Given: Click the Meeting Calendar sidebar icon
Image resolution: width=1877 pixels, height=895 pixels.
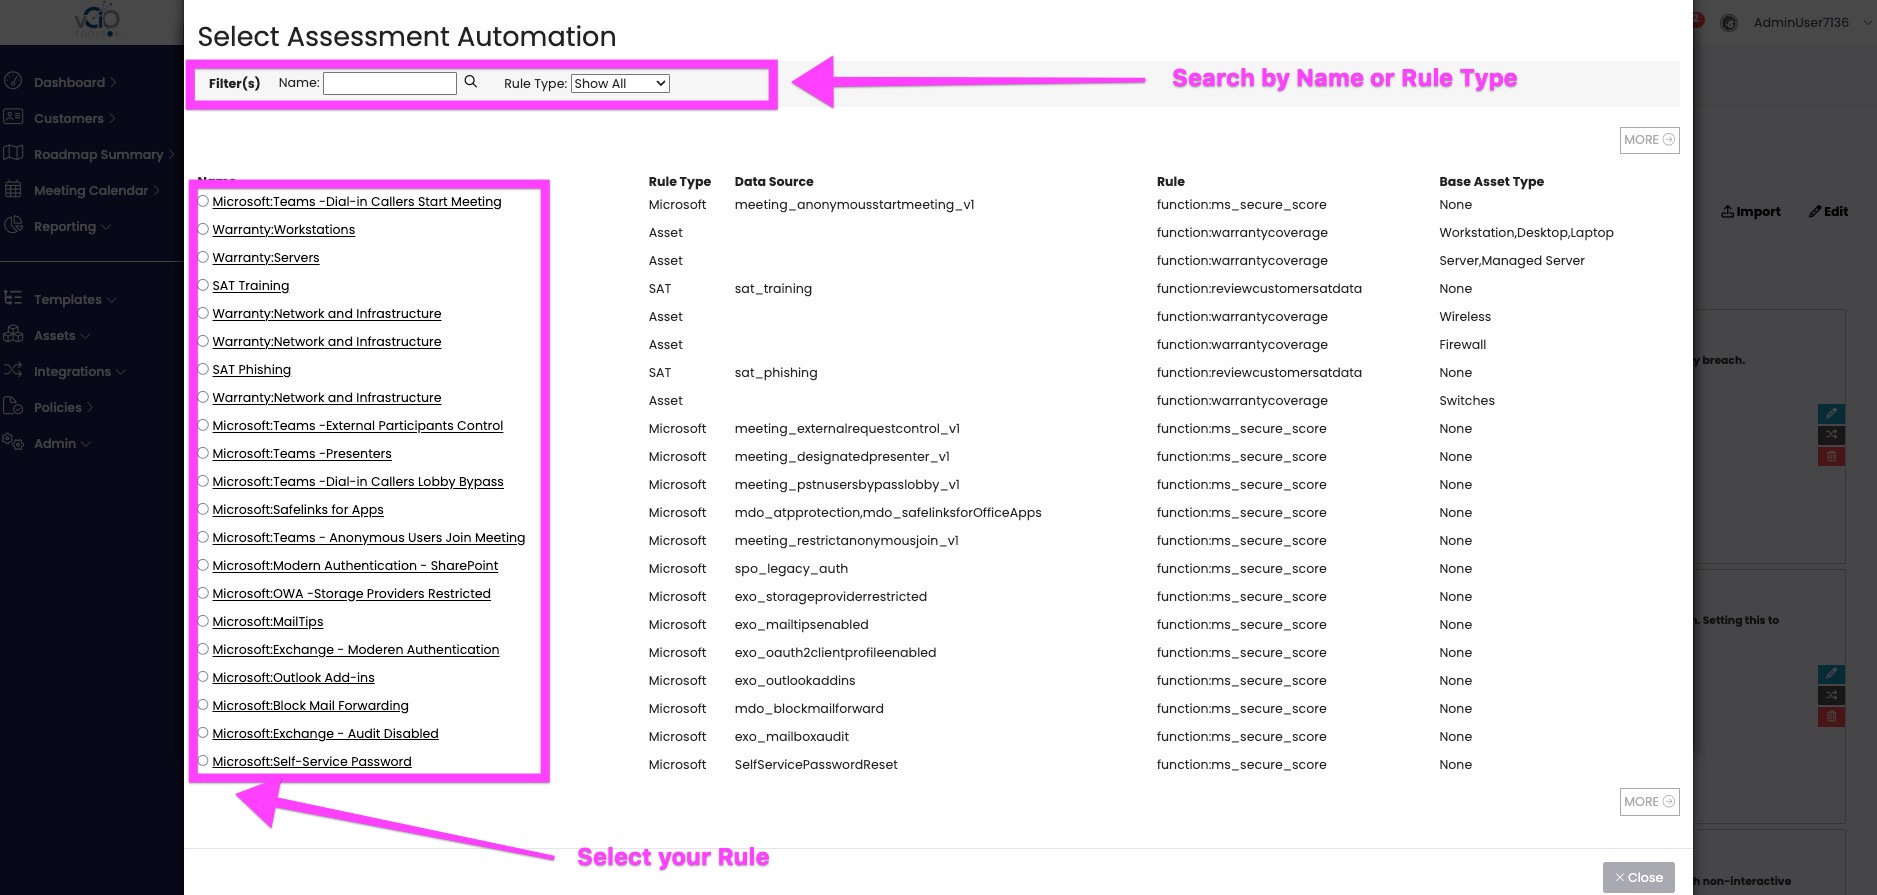Looking at the screenshot, I should (14, 189).
